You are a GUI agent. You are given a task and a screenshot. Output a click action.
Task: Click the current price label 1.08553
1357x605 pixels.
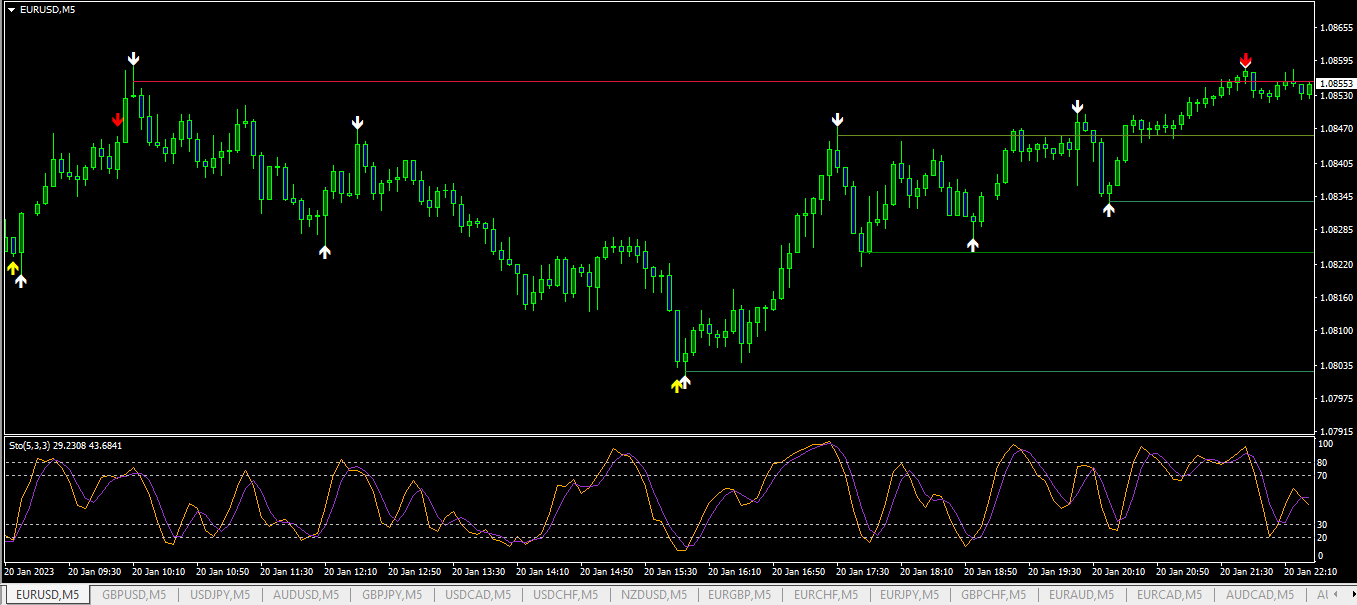[x=1335, y=84]
